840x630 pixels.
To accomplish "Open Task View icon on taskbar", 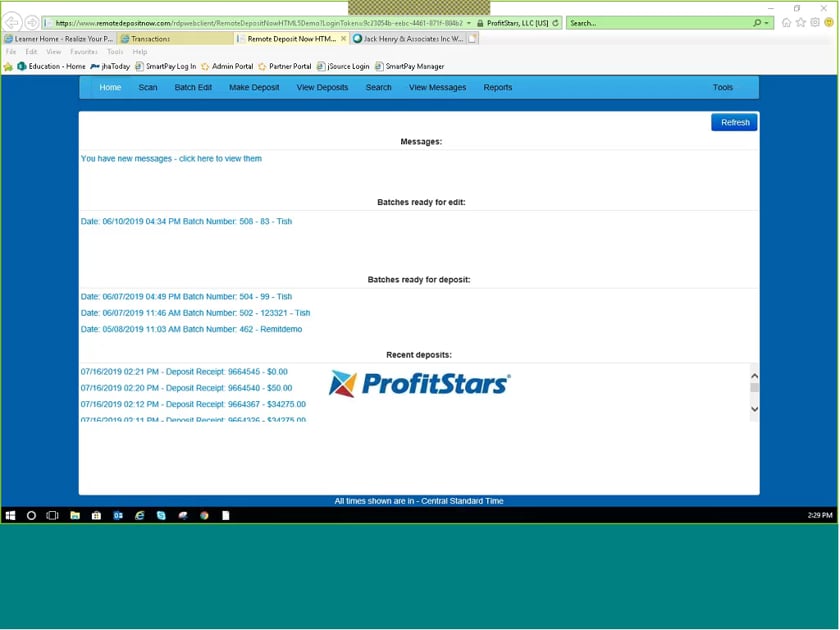I will pos(52,515).
